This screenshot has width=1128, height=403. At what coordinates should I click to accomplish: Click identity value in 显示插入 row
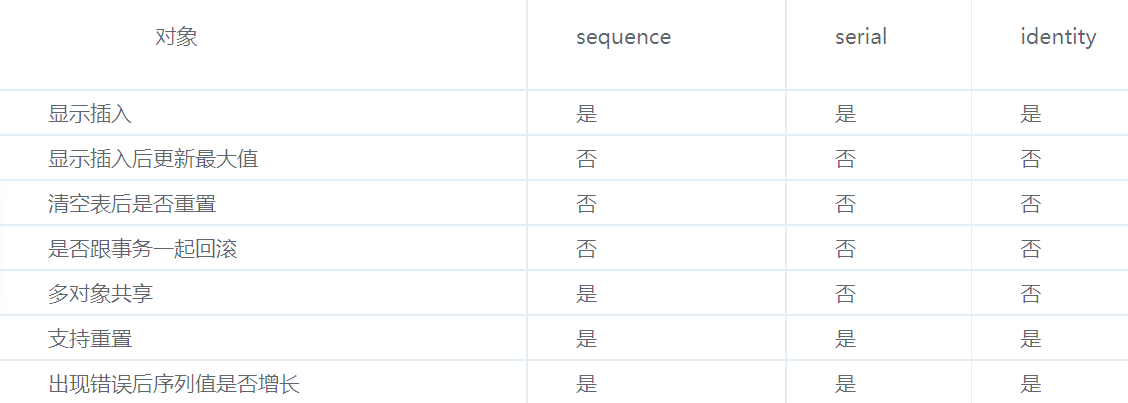(1031, 114)
